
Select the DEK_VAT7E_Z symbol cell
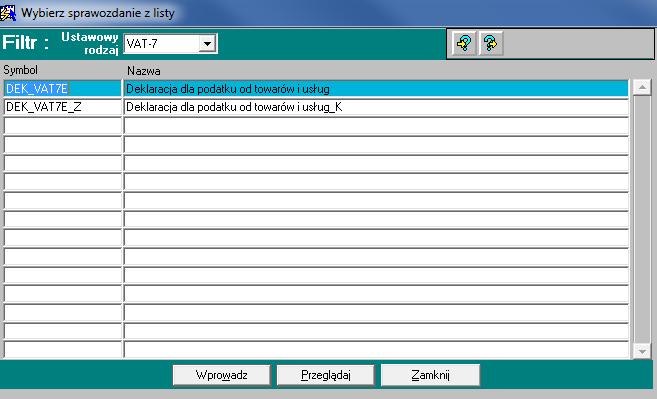coord(63,107)
